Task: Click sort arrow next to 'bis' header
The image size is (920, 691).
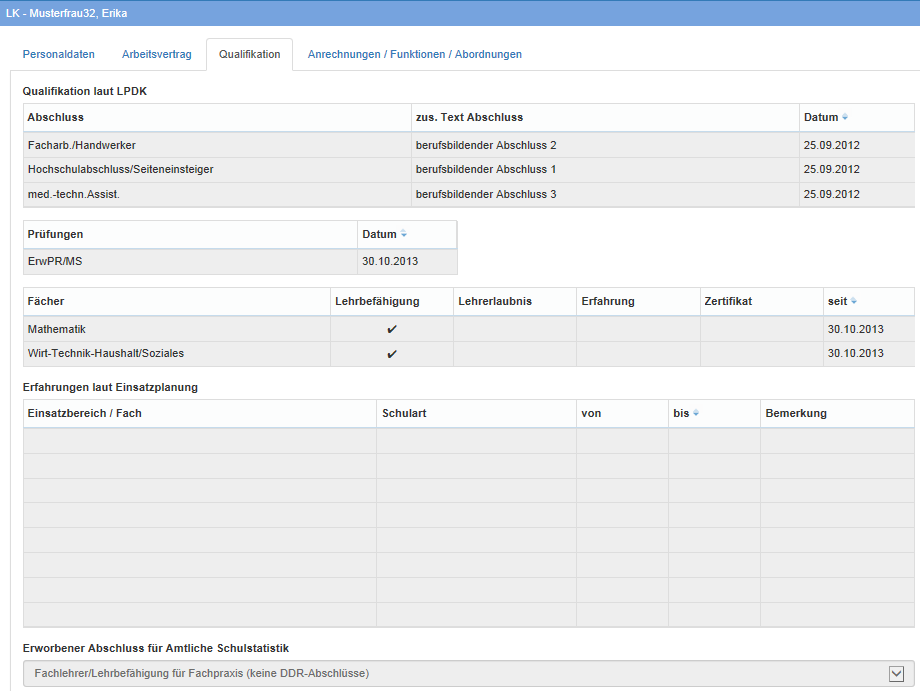Action: pos(696,413)
